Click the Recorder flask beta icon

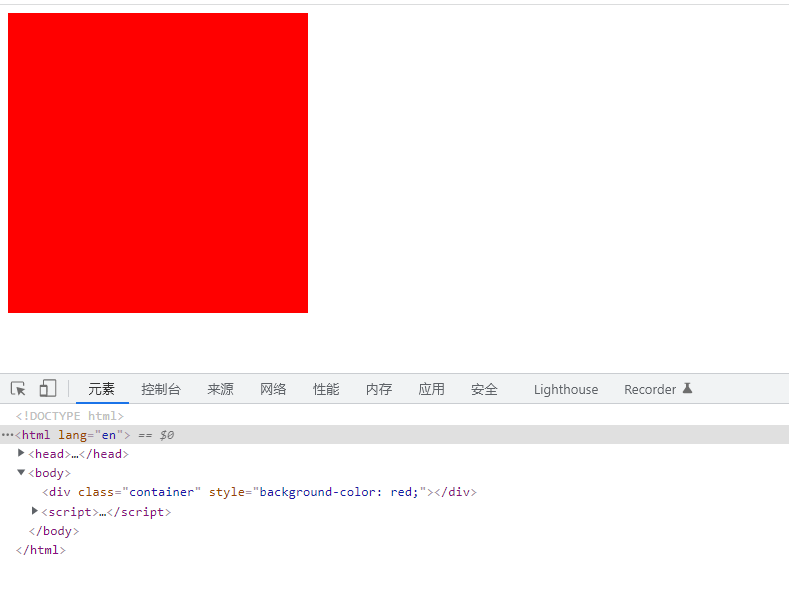(x=687, y=388)
